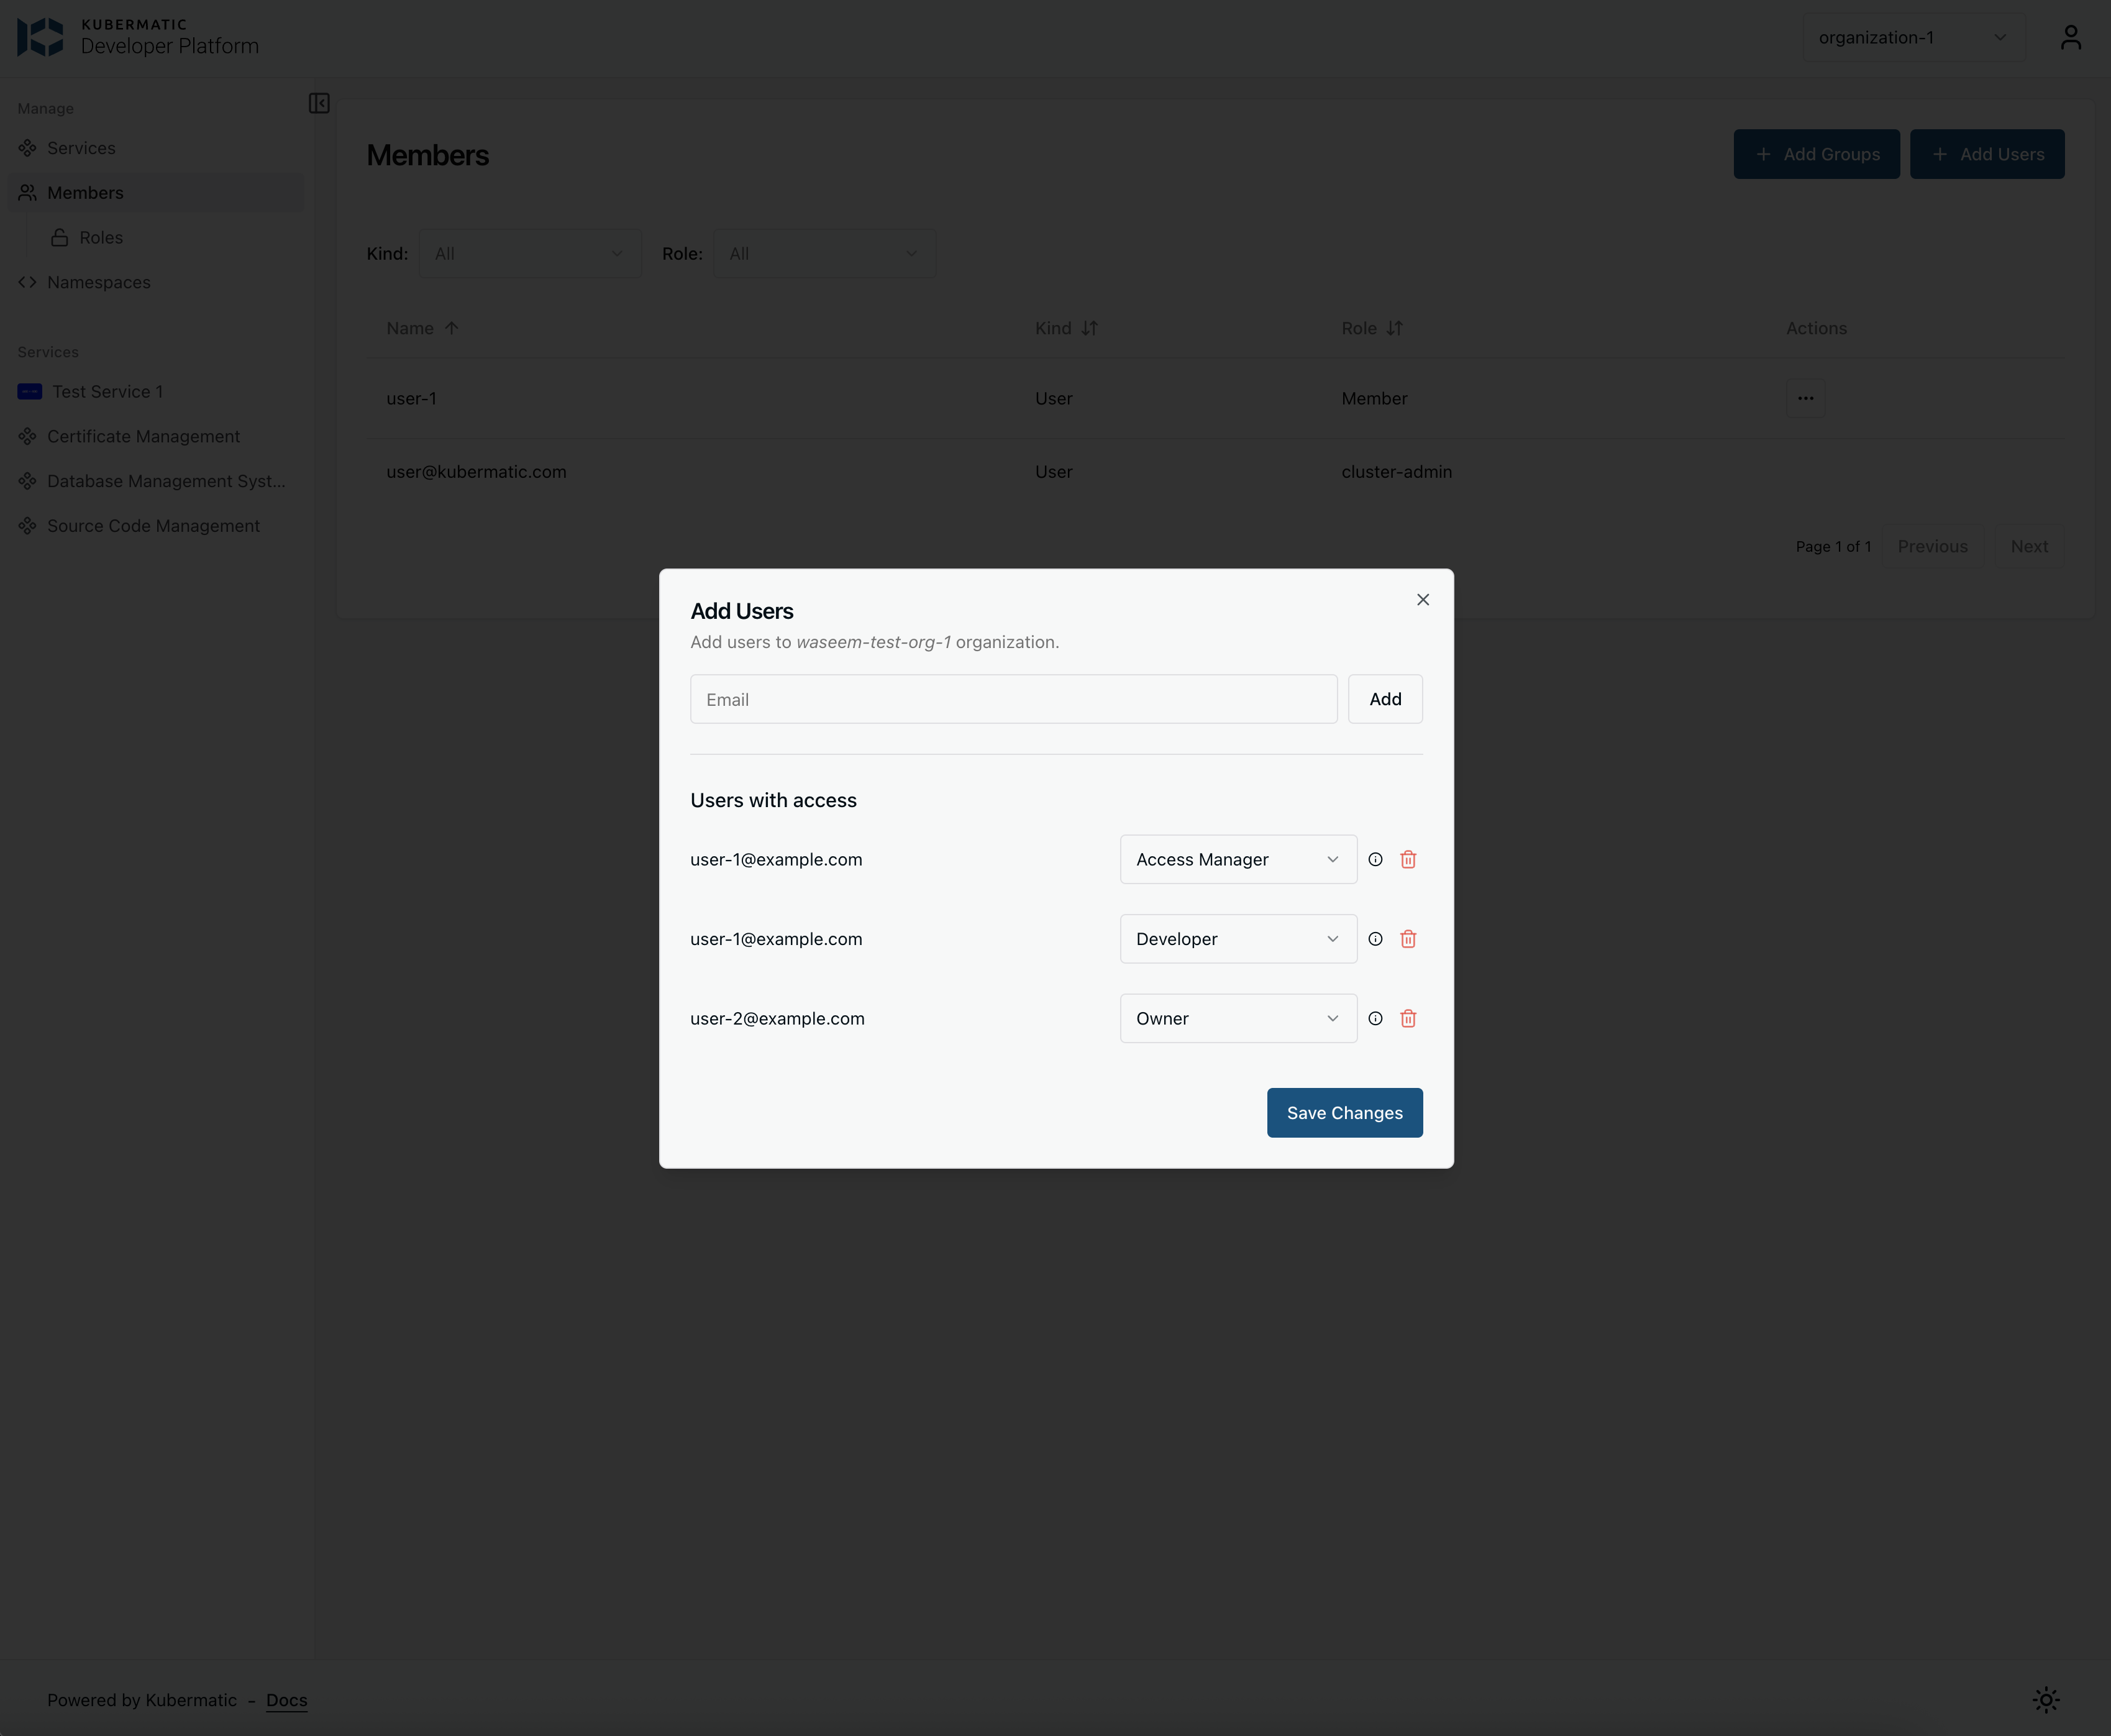
Task: Open the Kind filter dropdown
Action: [x=530, y=253]
